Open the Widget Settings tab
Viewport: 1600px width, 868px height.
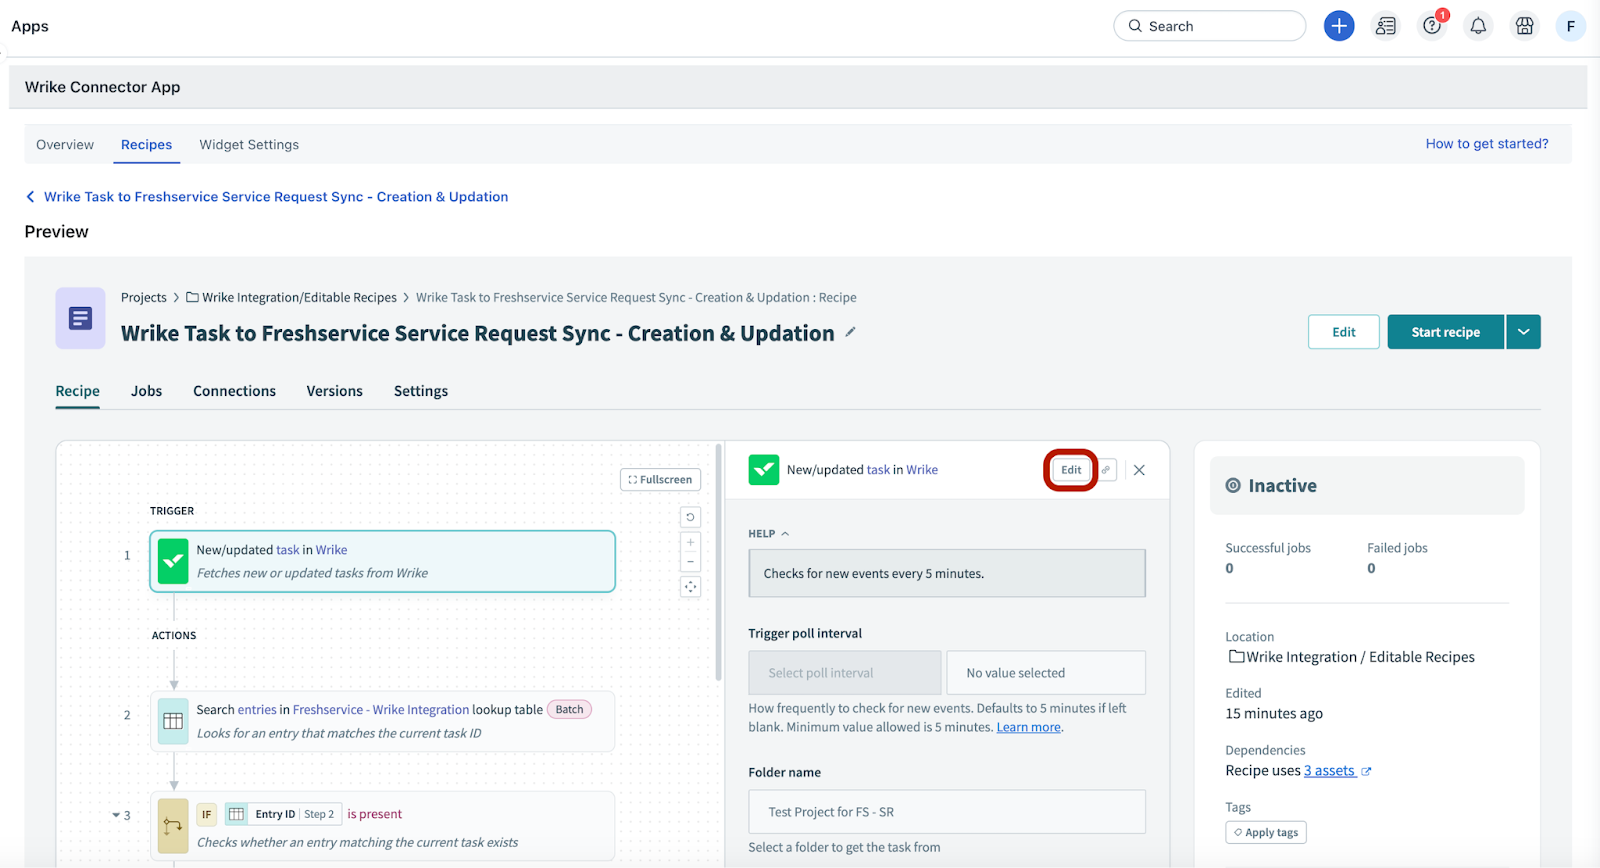tap(249, 145)
